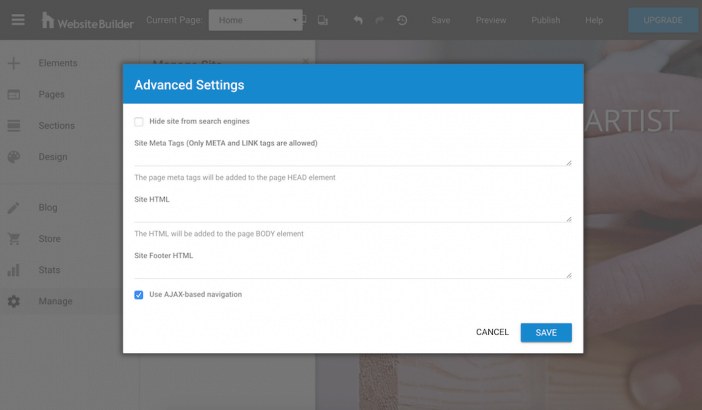Click the Elements plus icon
This screenshot has width=702, height=410.
(14, 63)
